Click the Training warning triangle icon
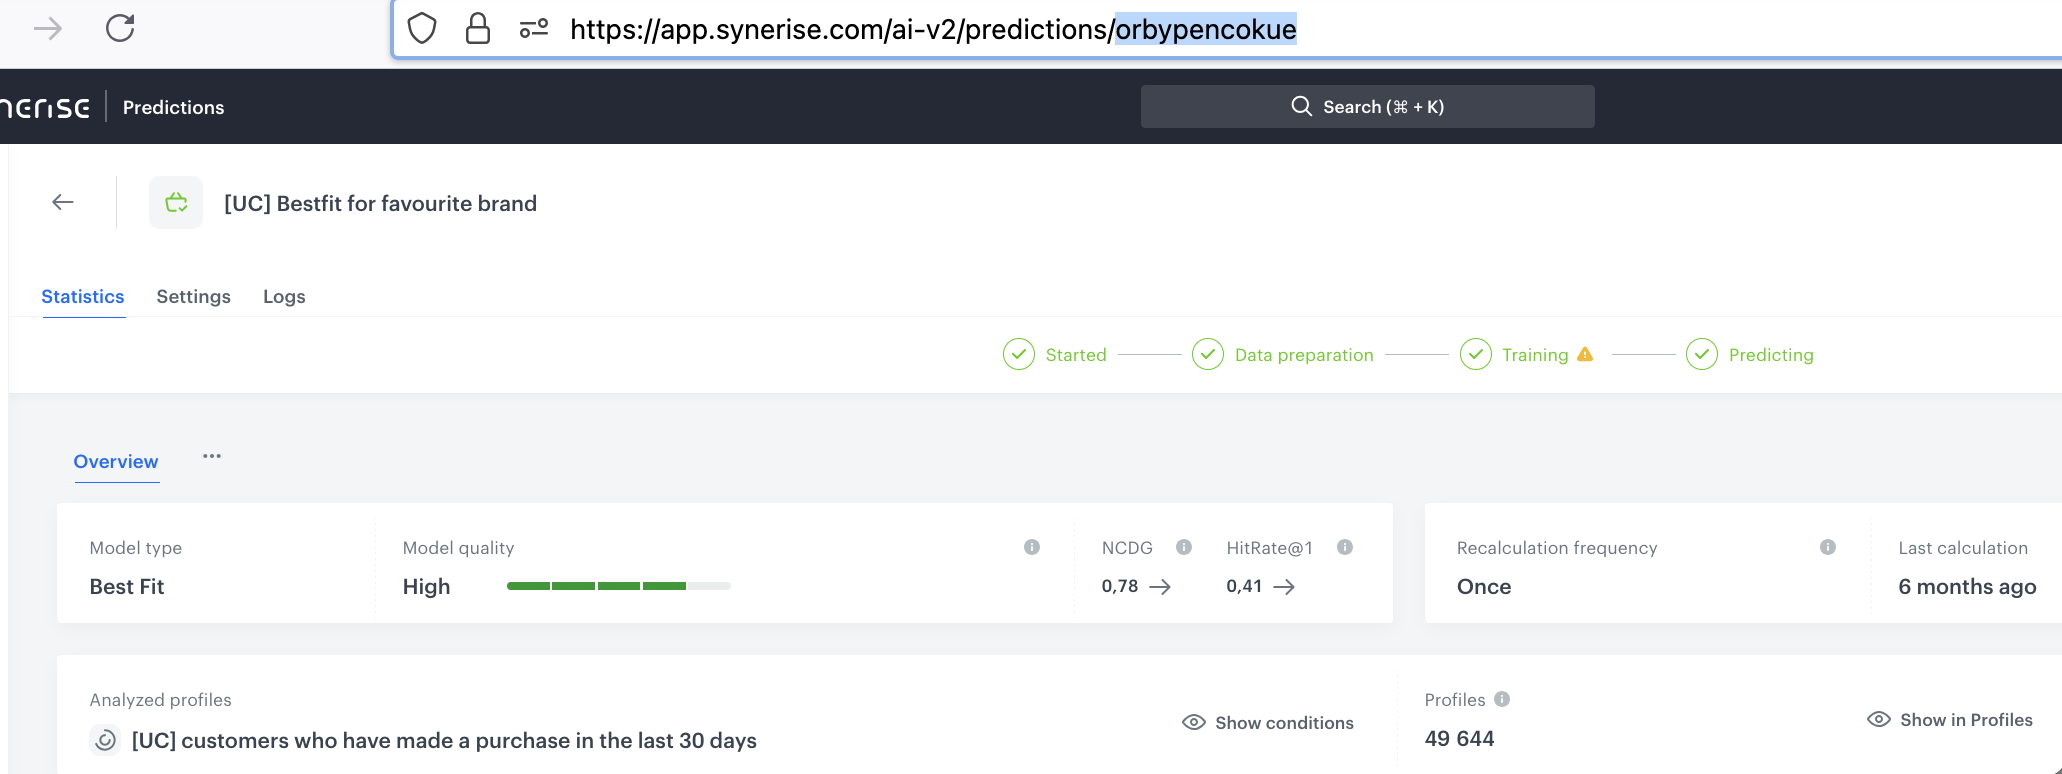Image resolution: width=2062 pixels, height=774 pixels. (1585, 354)
